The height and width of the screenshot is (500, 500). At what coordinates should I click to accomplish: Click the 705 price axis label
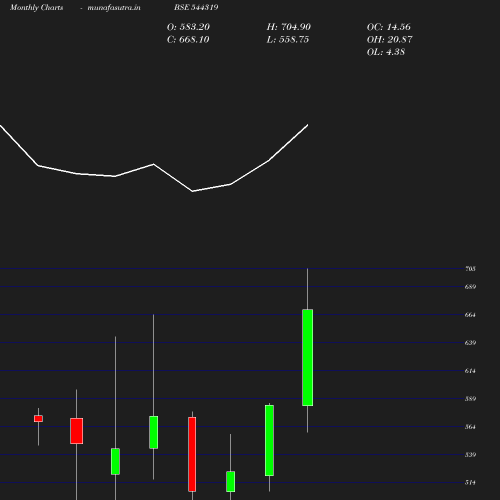click(470, 269)
